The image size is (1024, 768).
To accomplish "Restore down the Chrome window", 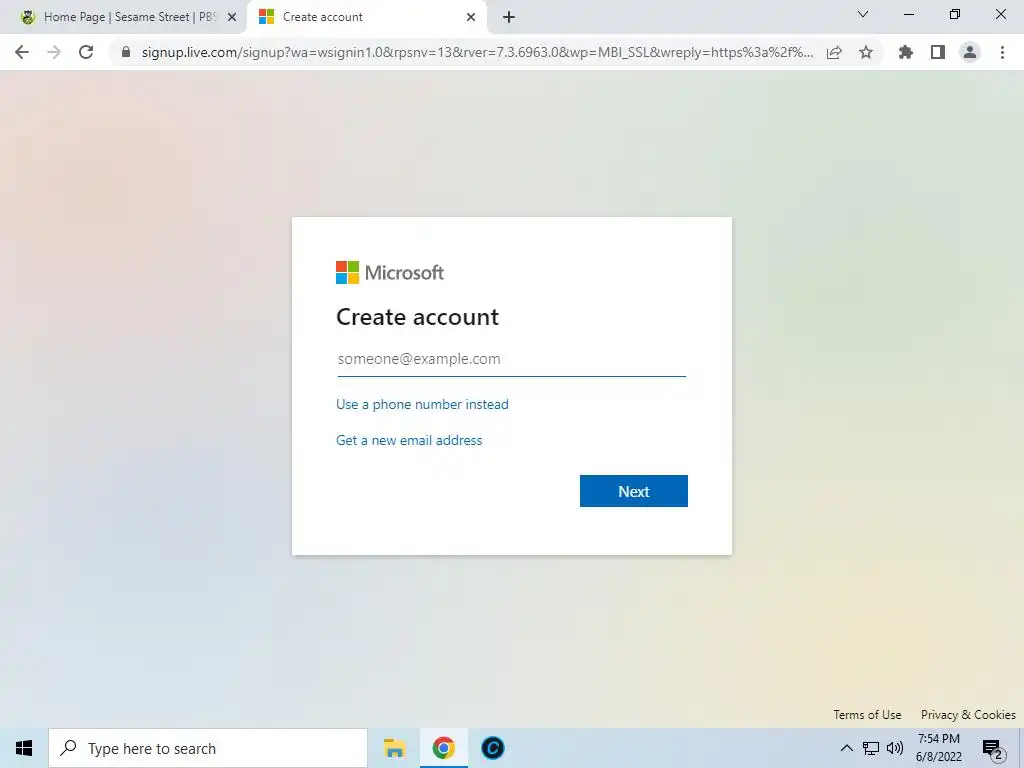I will click(955, 14).
